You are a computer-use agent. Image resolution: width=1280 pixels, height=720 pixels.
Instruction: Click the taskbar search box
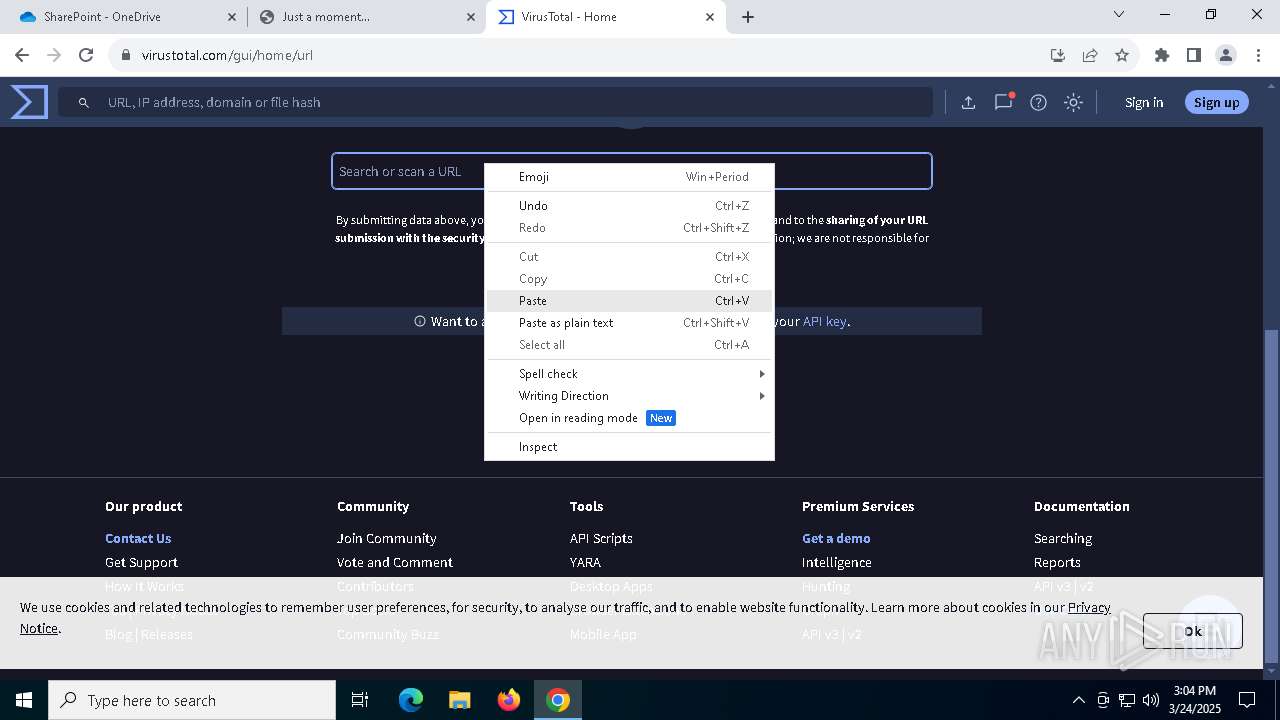coord(192,700)
